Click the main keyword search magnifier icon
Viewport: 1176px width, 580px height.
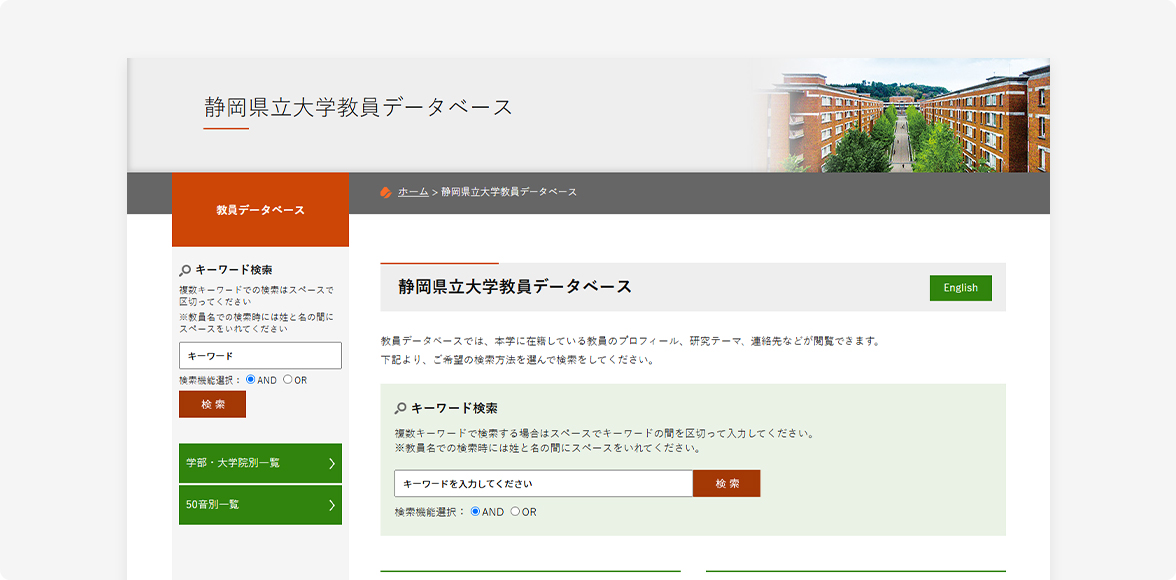pyautogui.click(x=400, y=408)
